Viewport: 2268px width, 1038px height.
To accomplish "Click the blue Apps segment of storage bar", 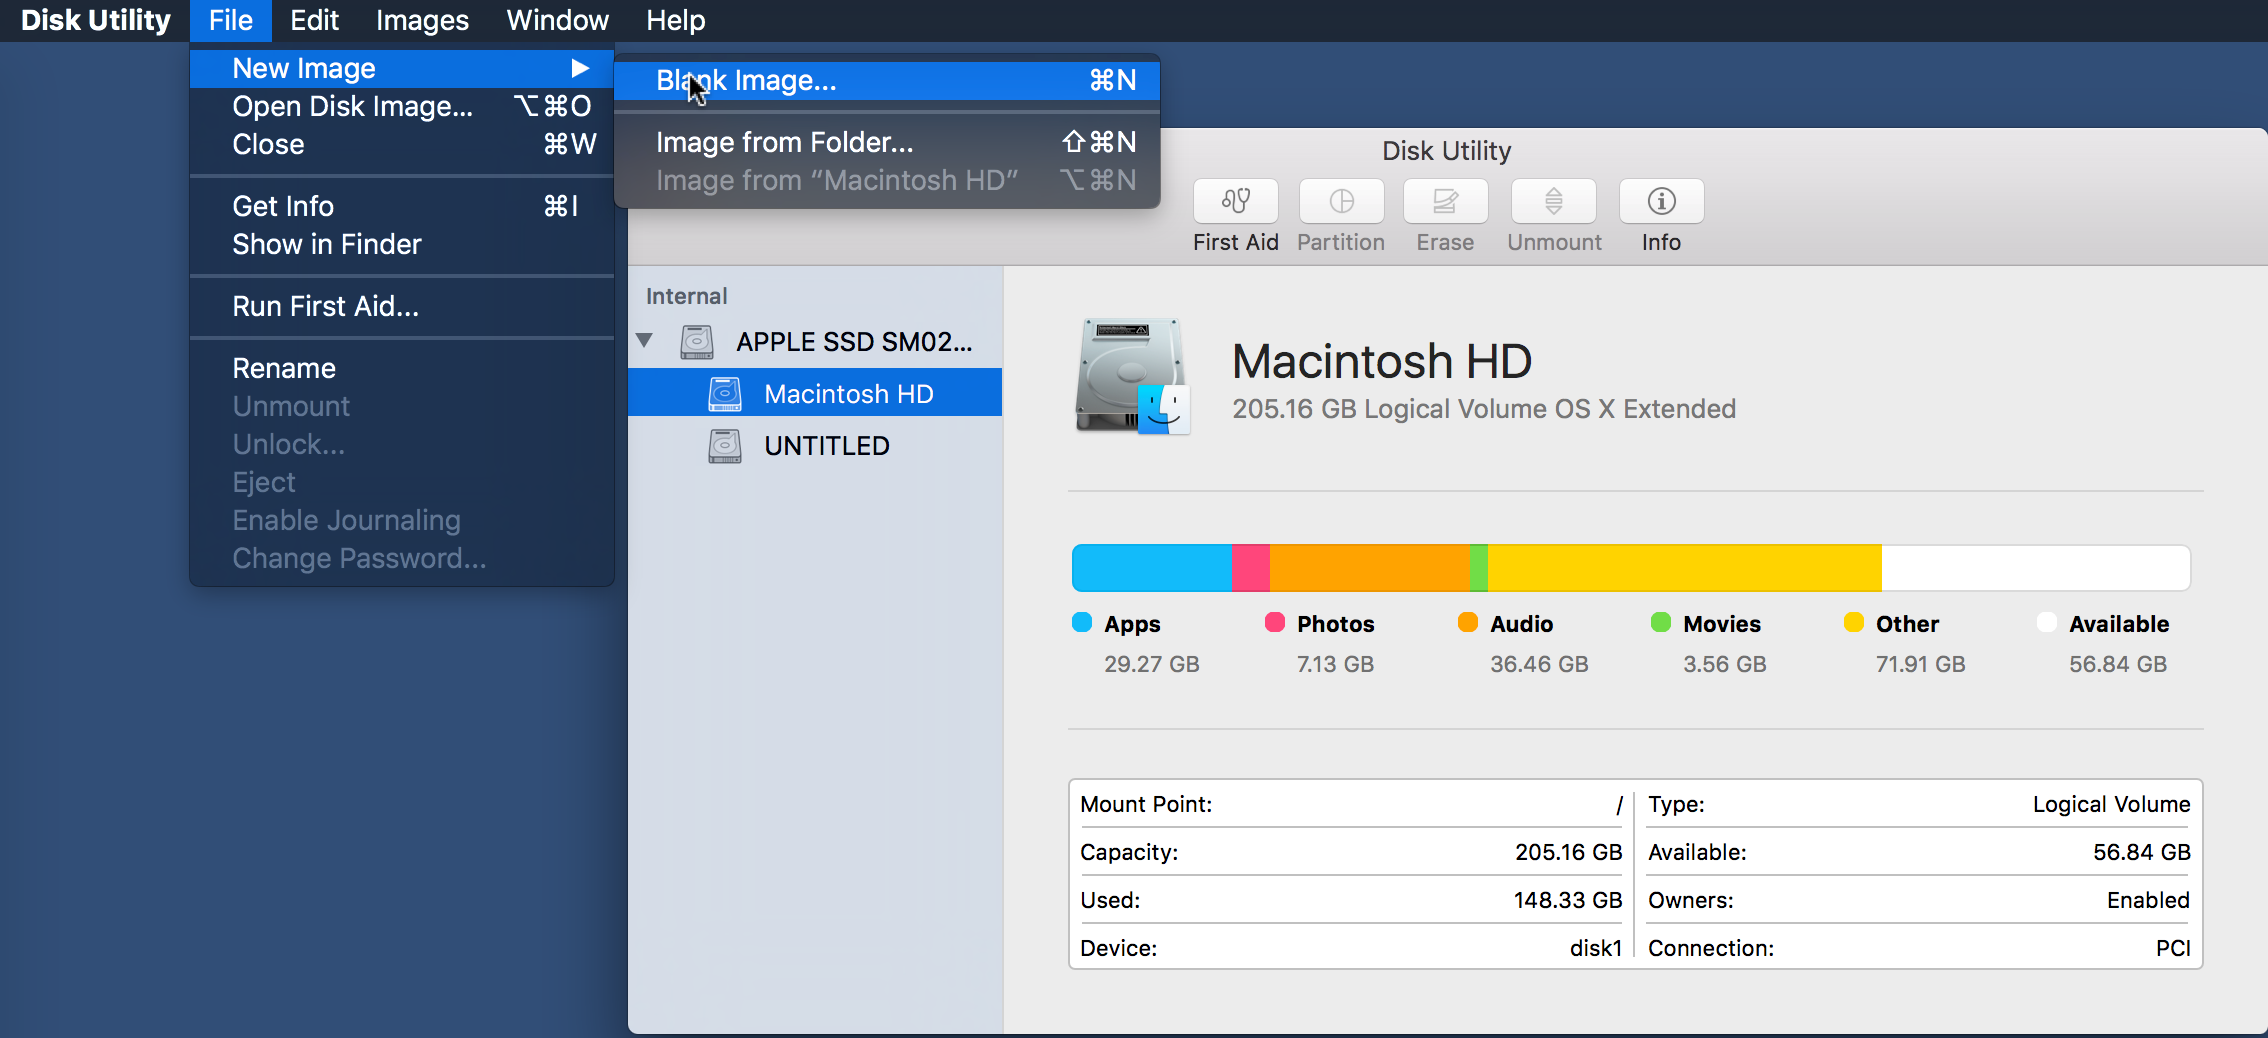I will click(x=1152, y=568).
